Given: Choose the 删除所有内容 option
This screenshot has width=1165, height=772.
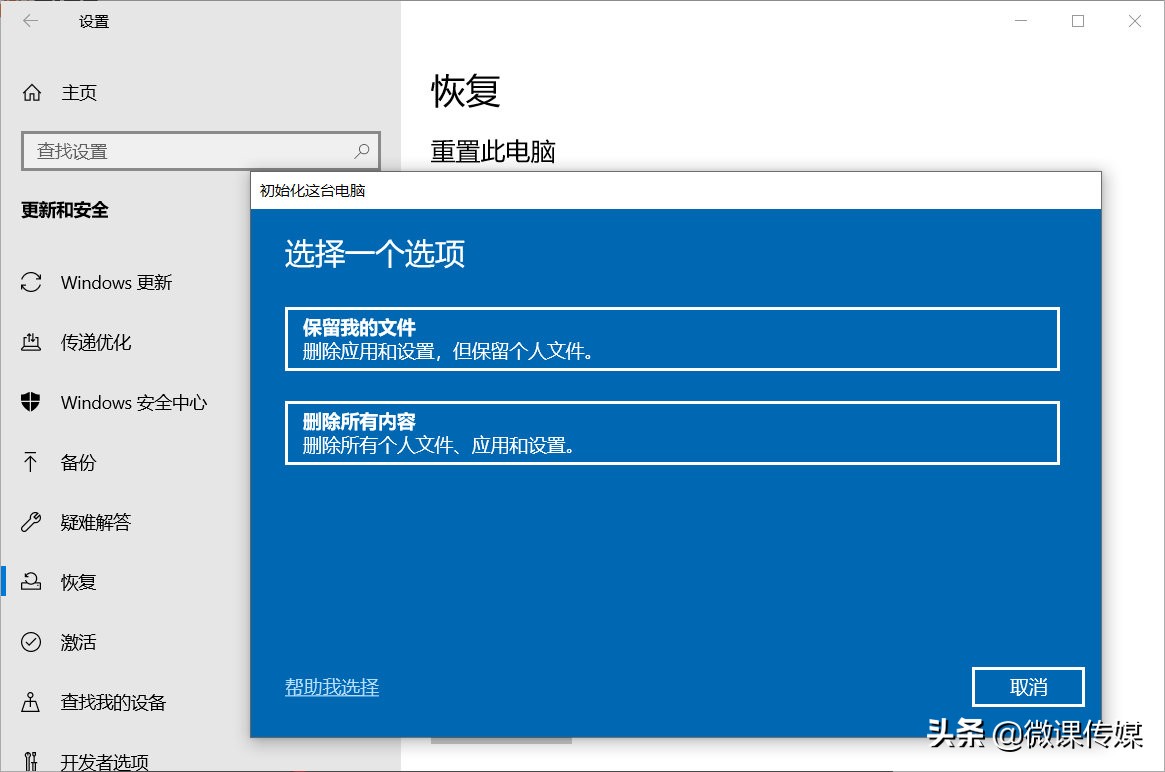Looking at the screenshot, I should click(x=672, y=432).
